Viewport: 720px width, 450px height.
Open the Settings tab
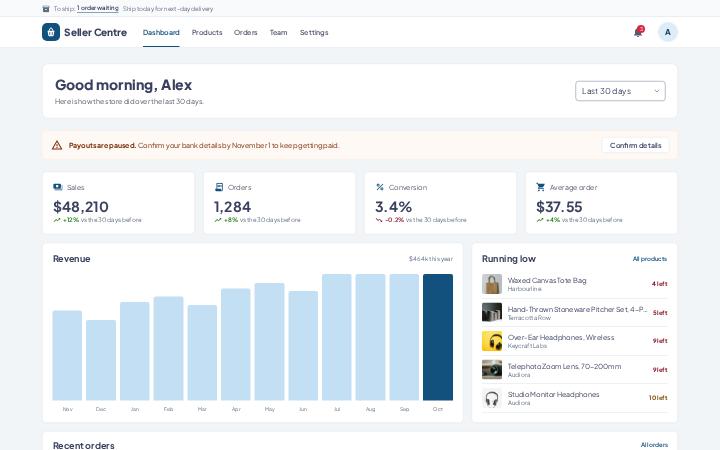[x=314, y=33]
